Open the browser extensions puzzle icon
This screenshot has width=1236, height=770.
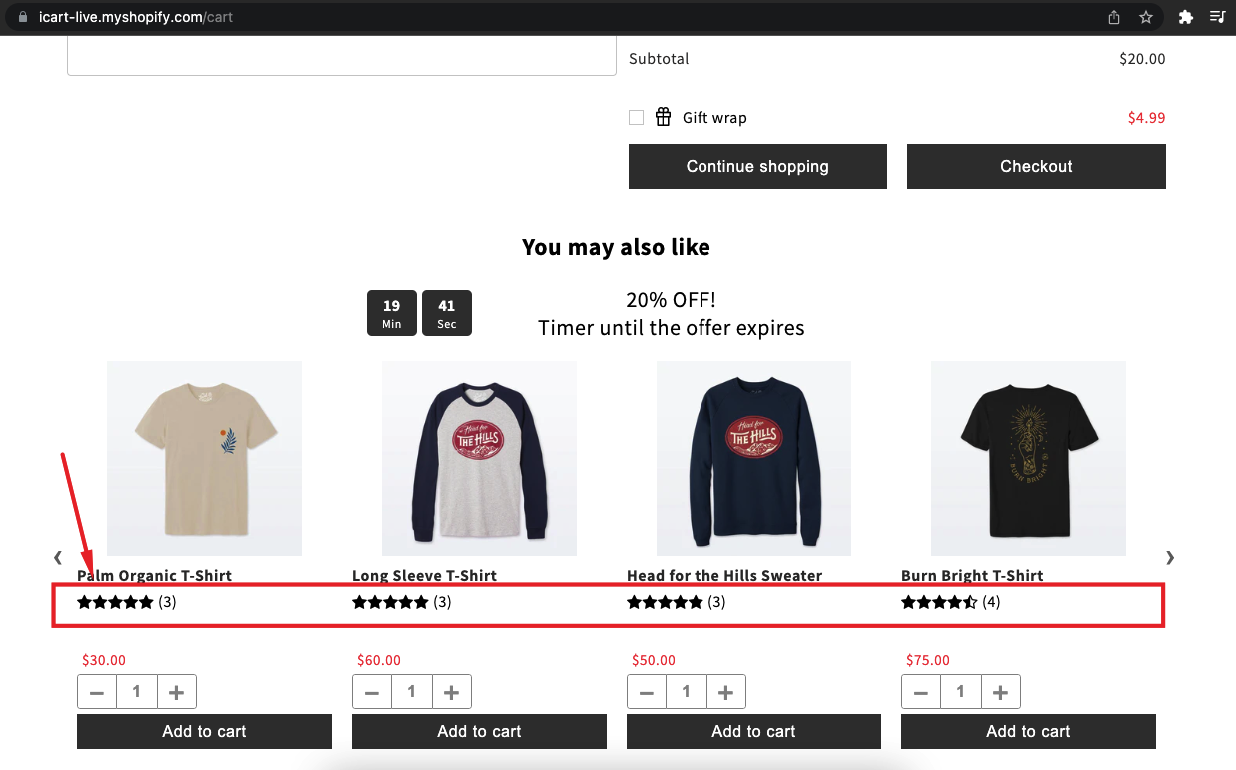coord(1186,17)
